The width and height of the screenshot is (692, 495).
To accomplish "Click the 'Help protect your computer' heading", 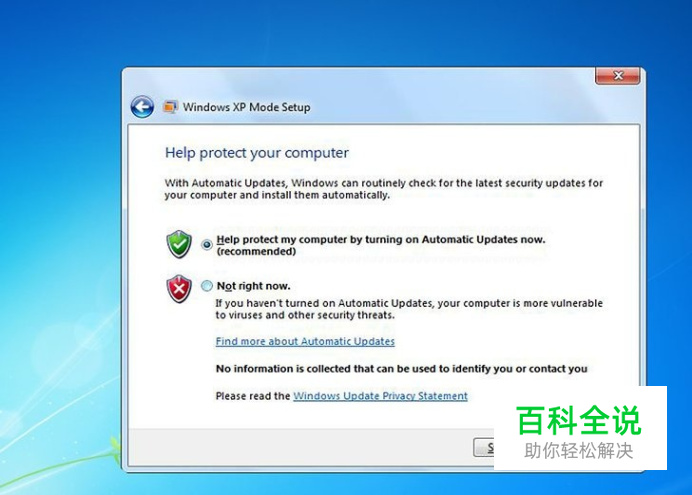I will (256, 153).
